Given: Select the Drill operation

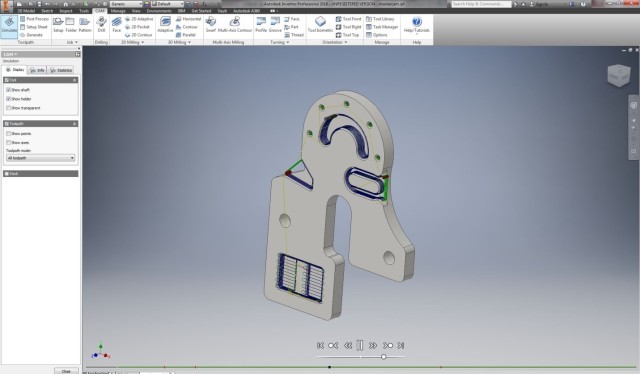Looking at the screenshot, I should click(x=101, y=24).
